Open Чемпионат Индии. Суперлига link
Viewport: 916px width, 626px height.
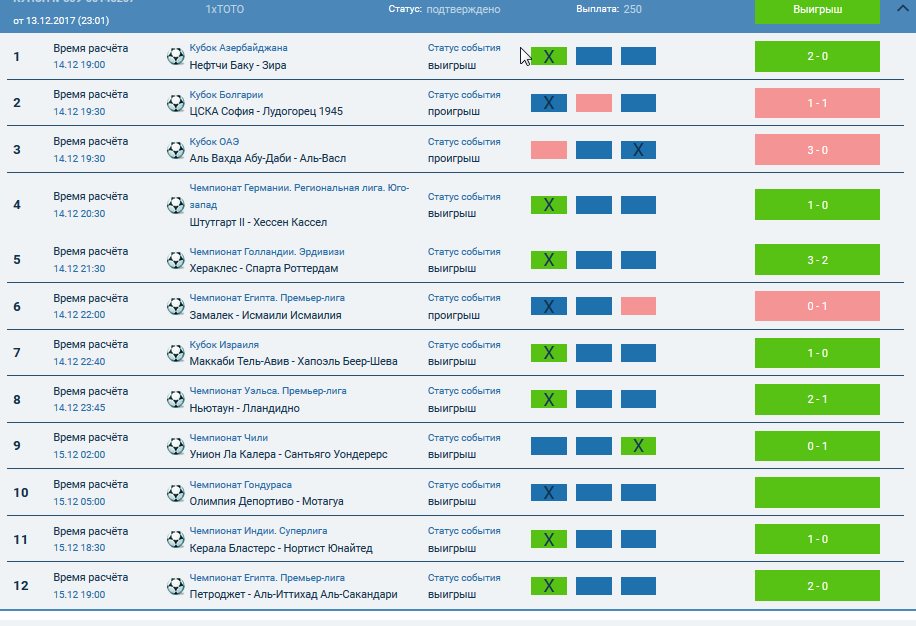tap(258, 531)
